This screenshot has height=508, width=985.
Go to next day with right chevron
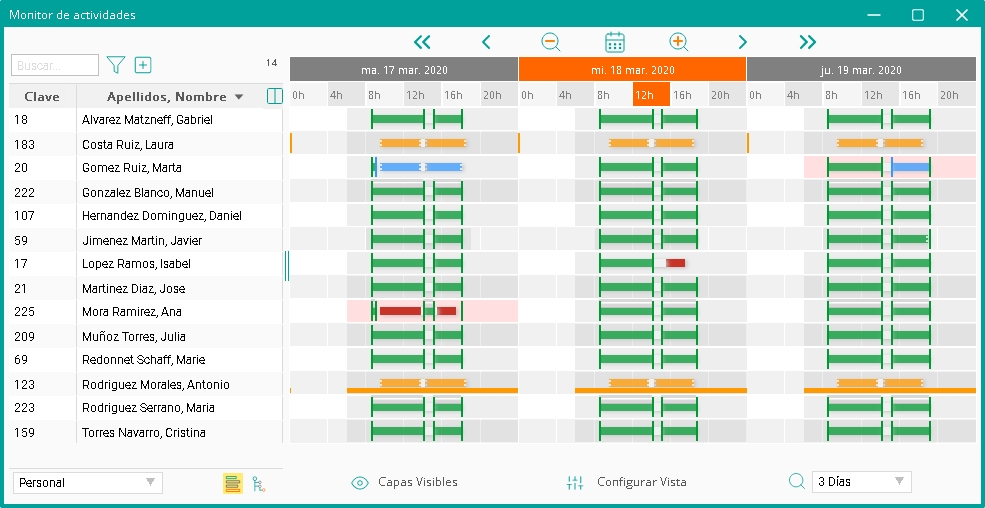[743, 42]
